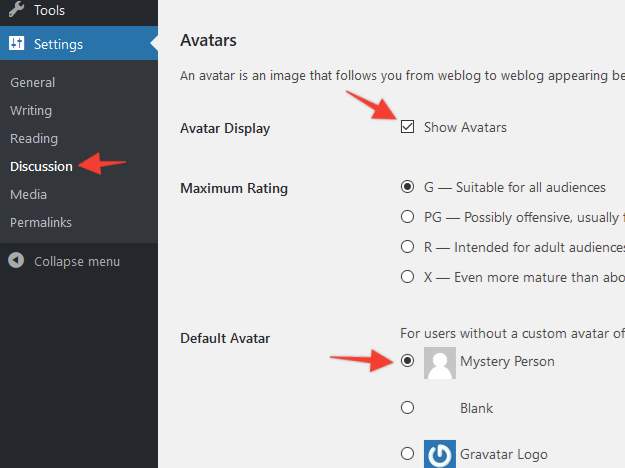Go to Permalinks settings
This screenshot has width=625, height=468.
pyautogui.click(x=41, y=222)
